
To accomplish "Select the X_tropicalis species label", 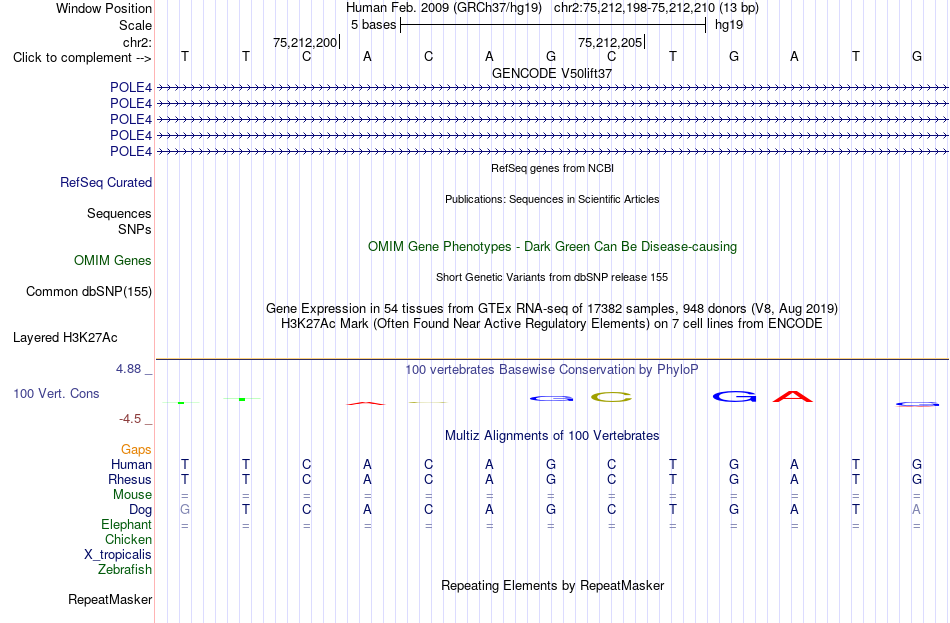I will pos(118,555).
